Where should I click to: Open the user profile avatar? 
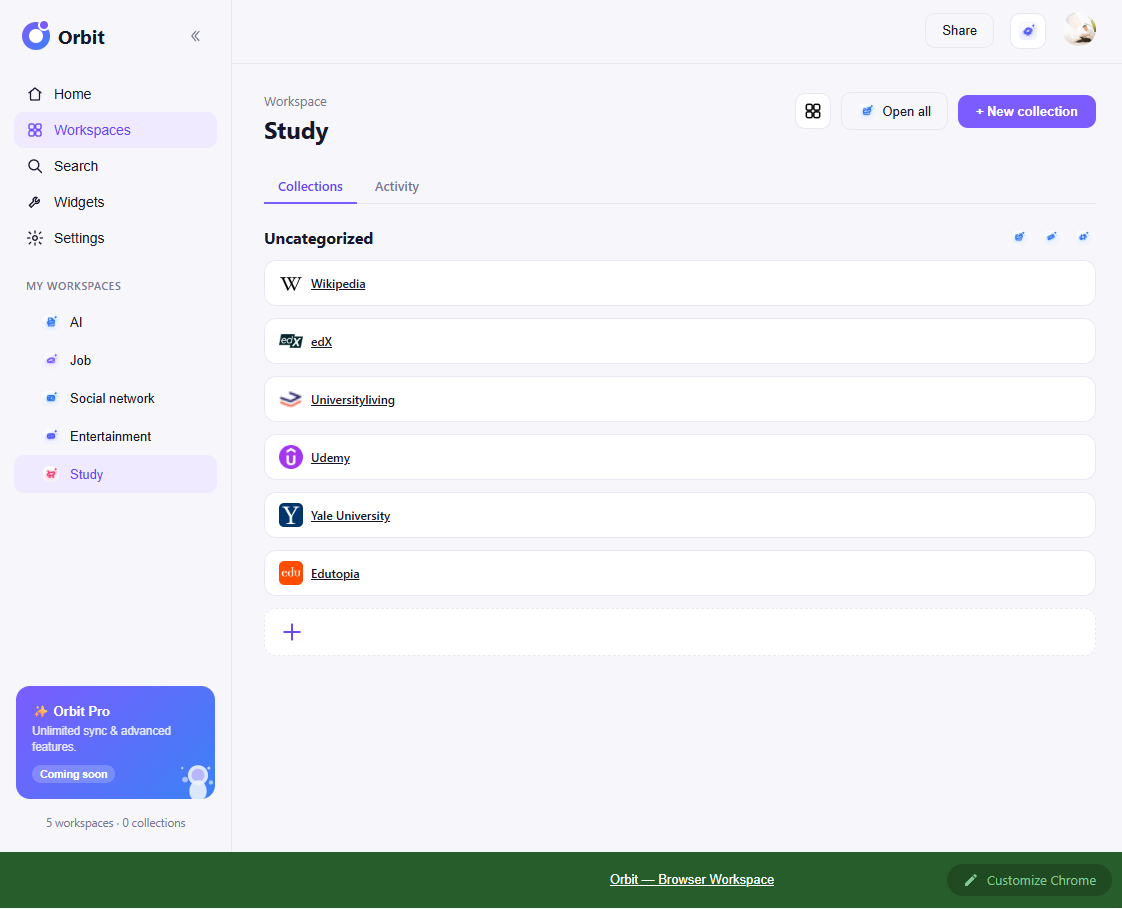coord(1079,30)
